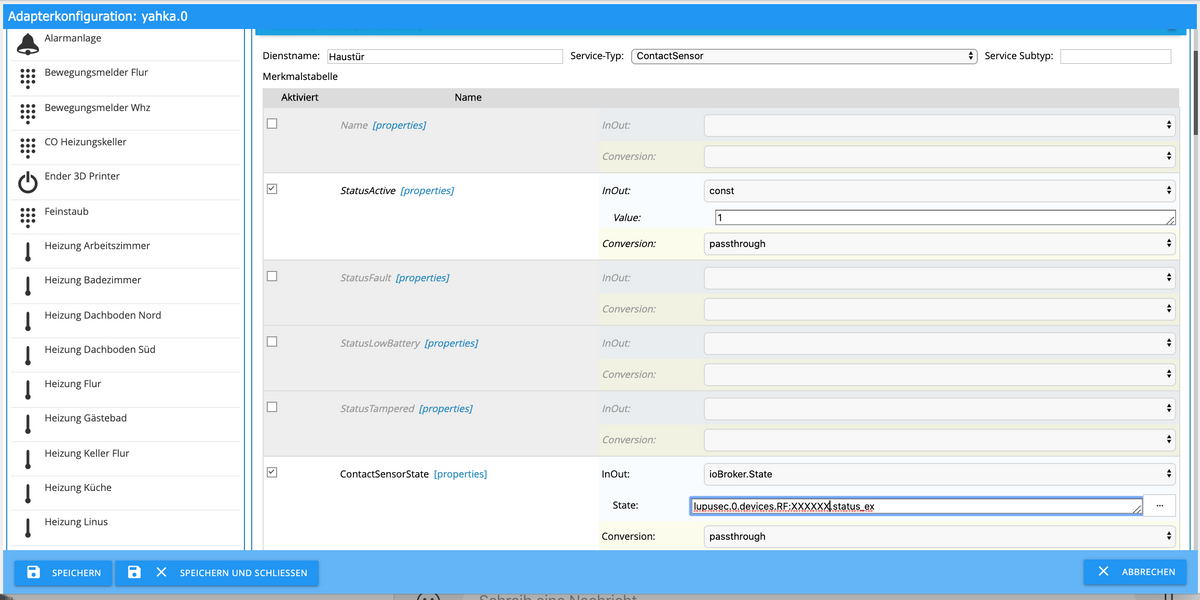1200x600 pixels.
Task: Open StatusActive Conversion passthrough dropdown
Action: [940, 243]
